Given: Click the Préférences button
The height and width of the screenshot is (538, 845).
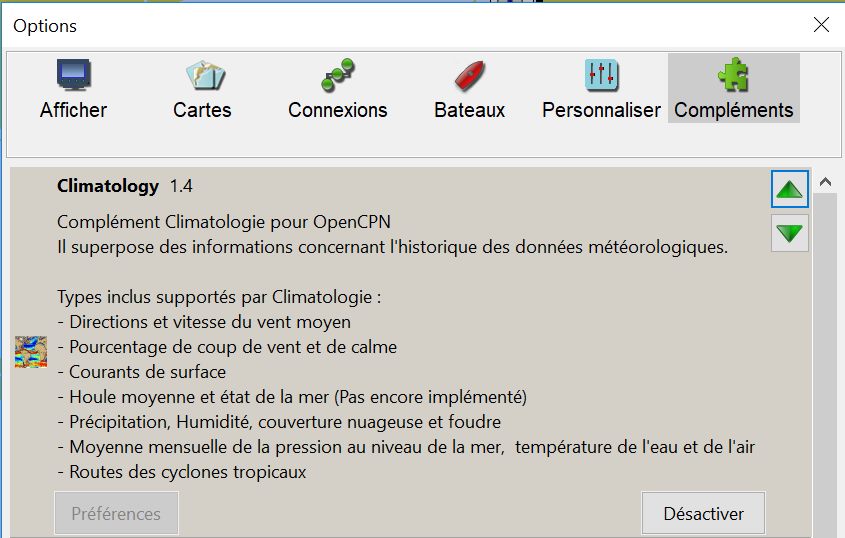Looking at the screenshot, I should click(x=116, y=513).
